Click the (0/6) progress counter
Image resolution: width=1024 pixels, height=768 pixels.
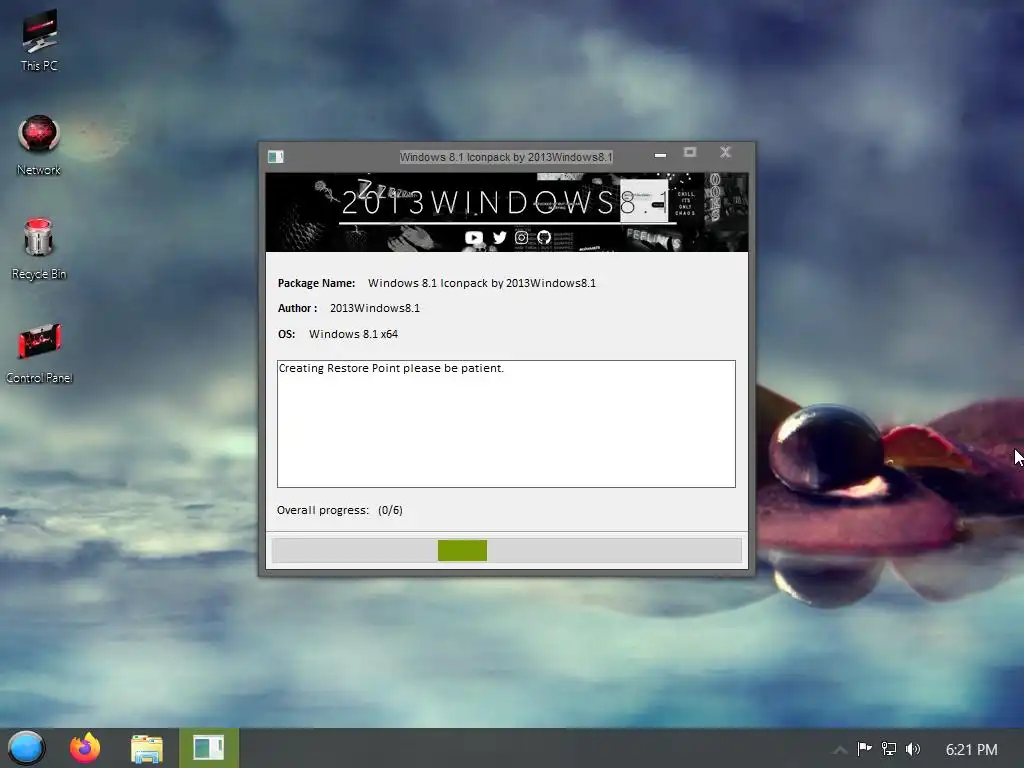click(390, 510)
